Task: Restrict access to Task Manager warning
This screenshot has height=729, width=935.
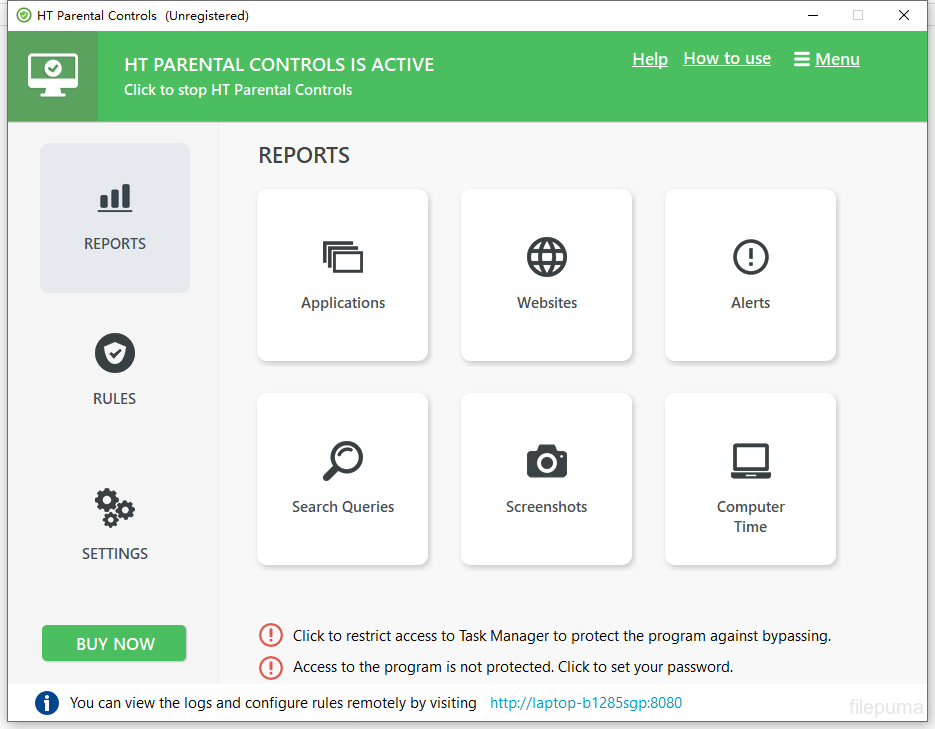Action: pyautogui.click(x=561, y=636)
